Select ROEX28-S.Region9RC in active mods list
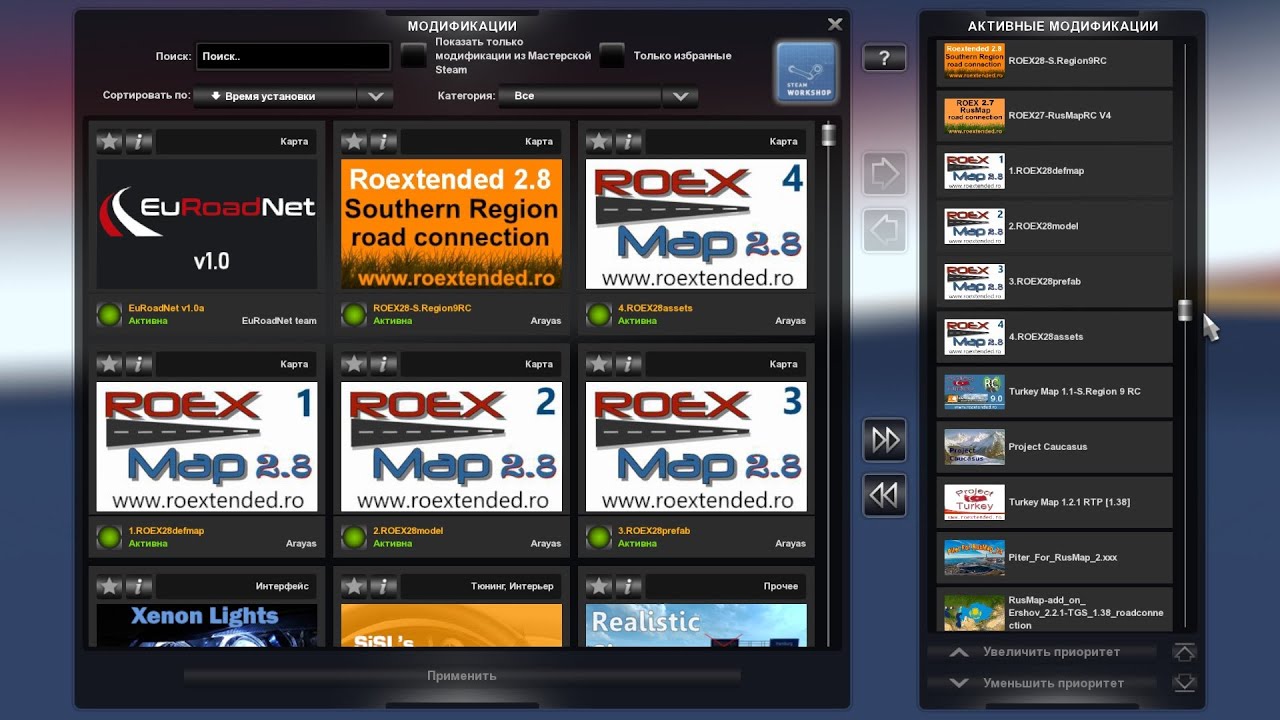This screenshot has height=720, width=1280. tap(1054, 61)
